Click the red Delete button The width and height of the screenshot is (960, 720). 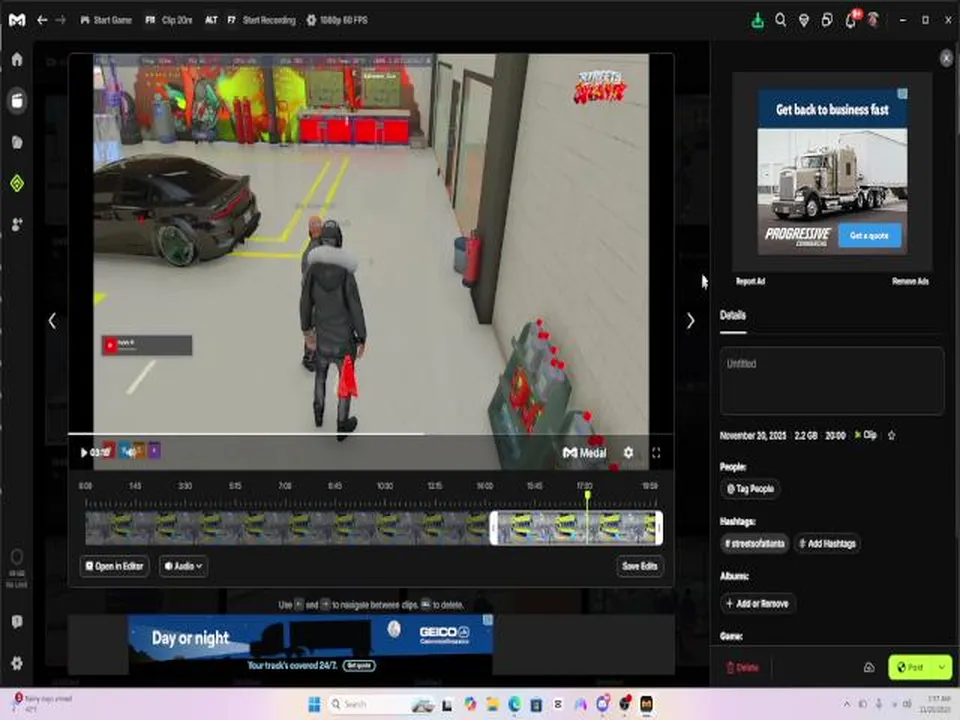pos(743,667)
